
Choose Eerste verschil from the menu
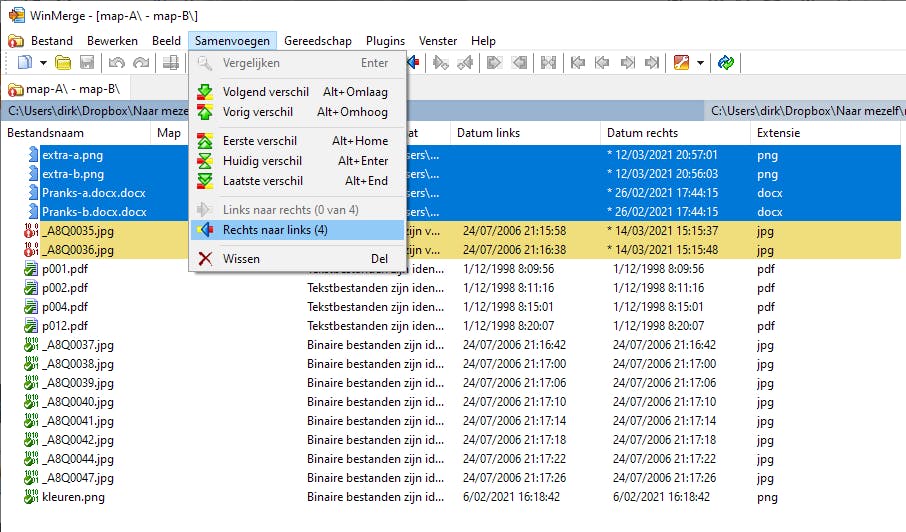coord(298,141)
